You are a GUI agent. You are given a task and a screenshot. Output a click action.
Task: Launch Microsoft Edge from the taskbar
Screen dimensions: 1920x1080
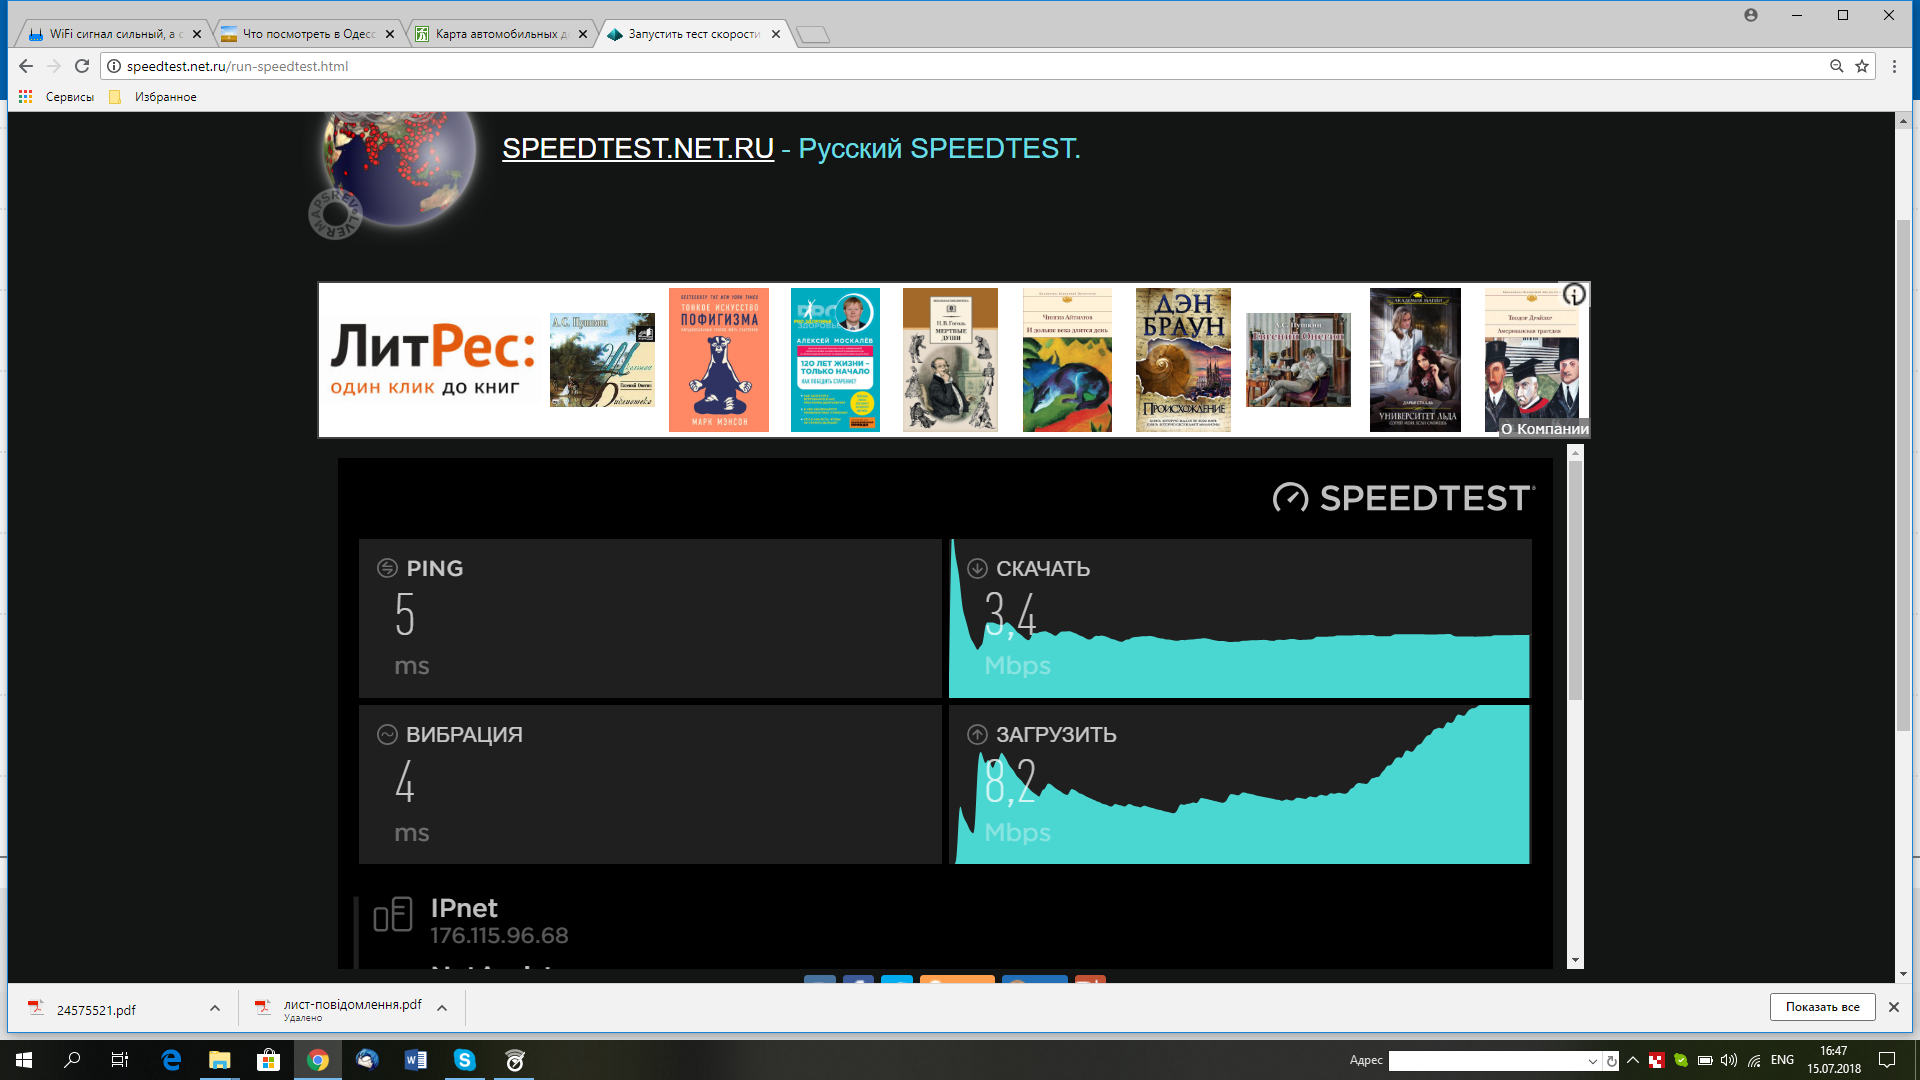point(171,1060)
